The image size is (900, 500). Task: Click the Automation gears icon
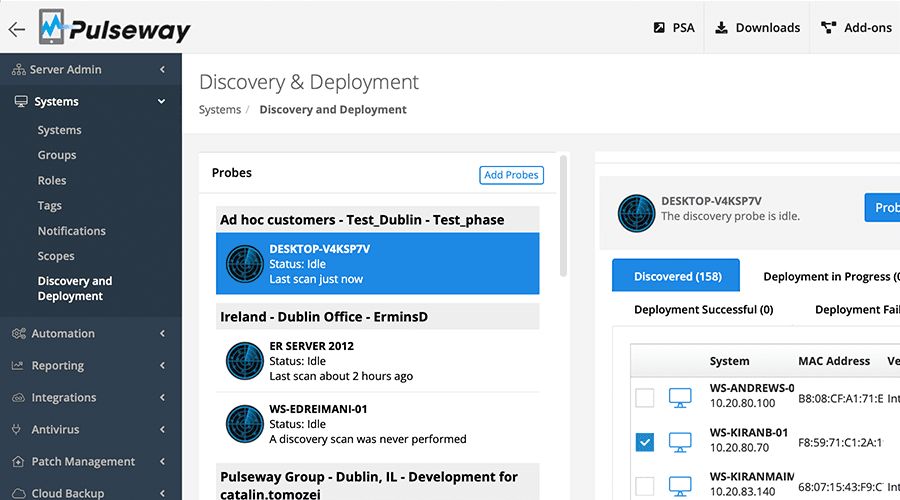click(x=18, y=334)
